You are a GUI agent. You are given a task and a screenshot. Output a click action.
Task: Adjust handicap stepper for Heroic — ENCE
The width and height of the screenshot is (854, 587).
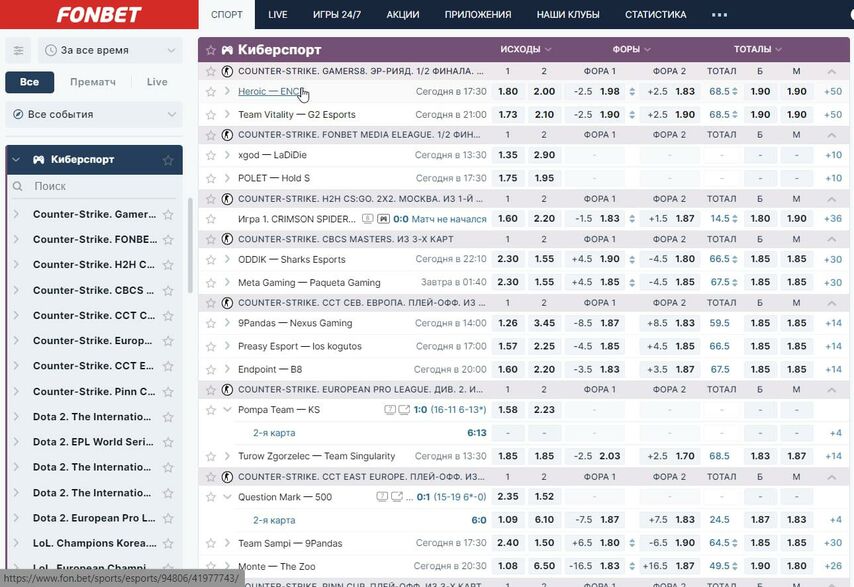[632, 91]
